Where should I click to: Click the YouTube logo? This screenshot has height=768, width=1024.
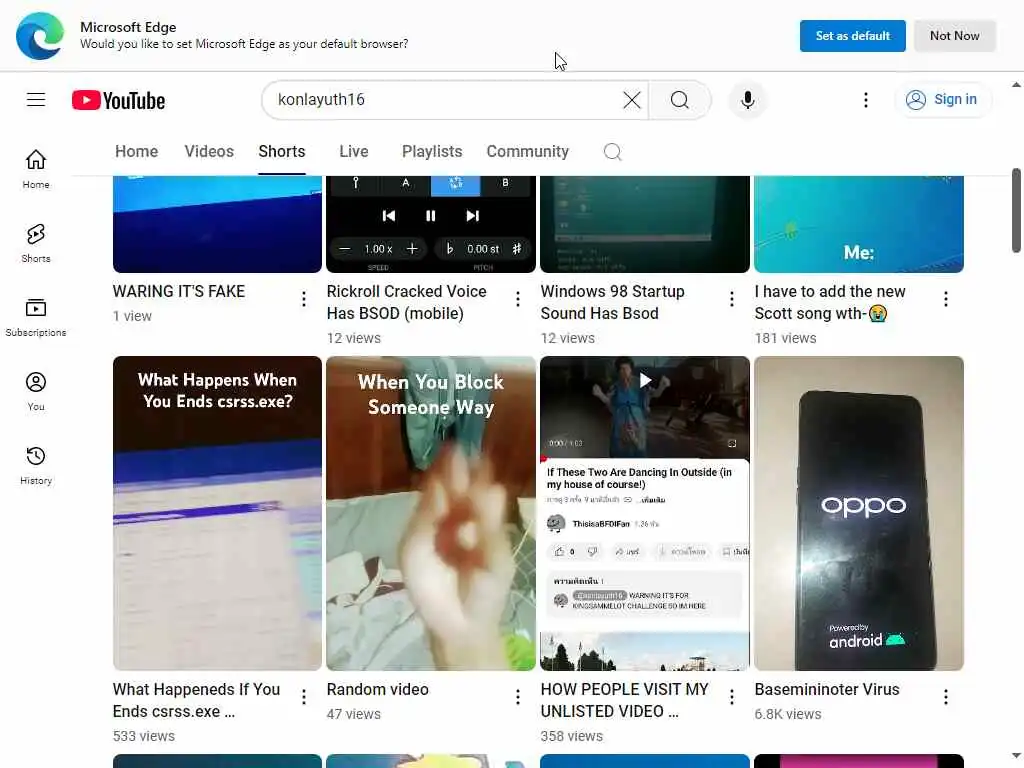(x=118, y=101)
